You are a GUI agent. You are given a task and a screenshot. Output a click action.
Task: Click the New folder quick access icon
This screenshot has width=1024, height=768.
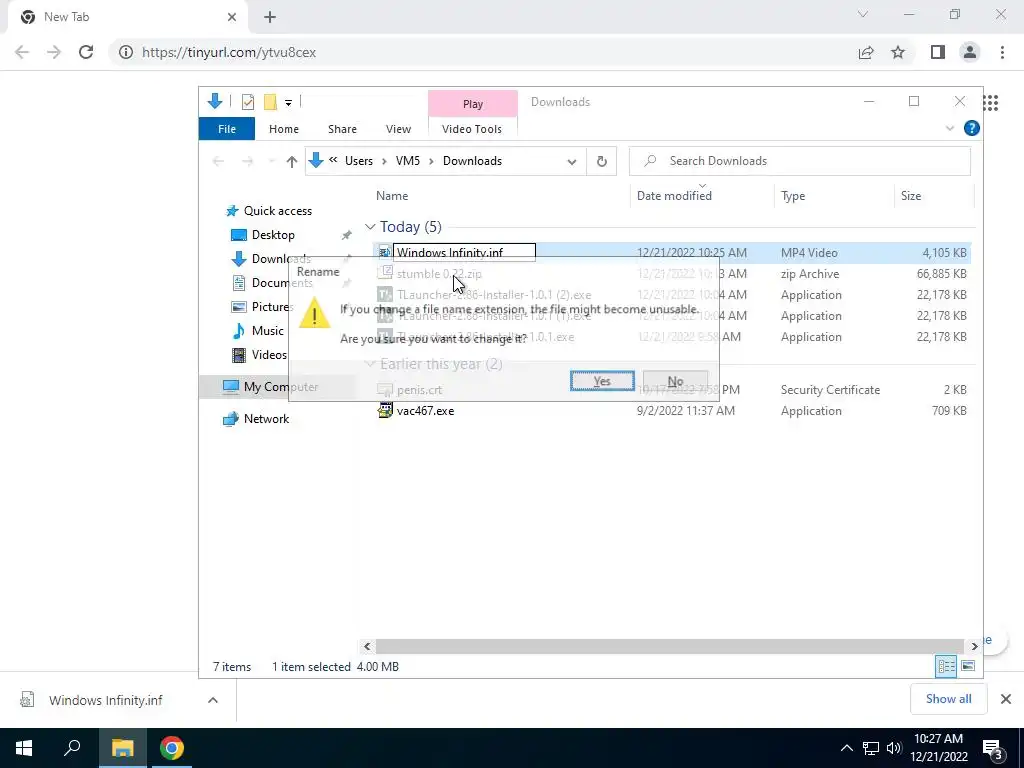coord(270,102)
